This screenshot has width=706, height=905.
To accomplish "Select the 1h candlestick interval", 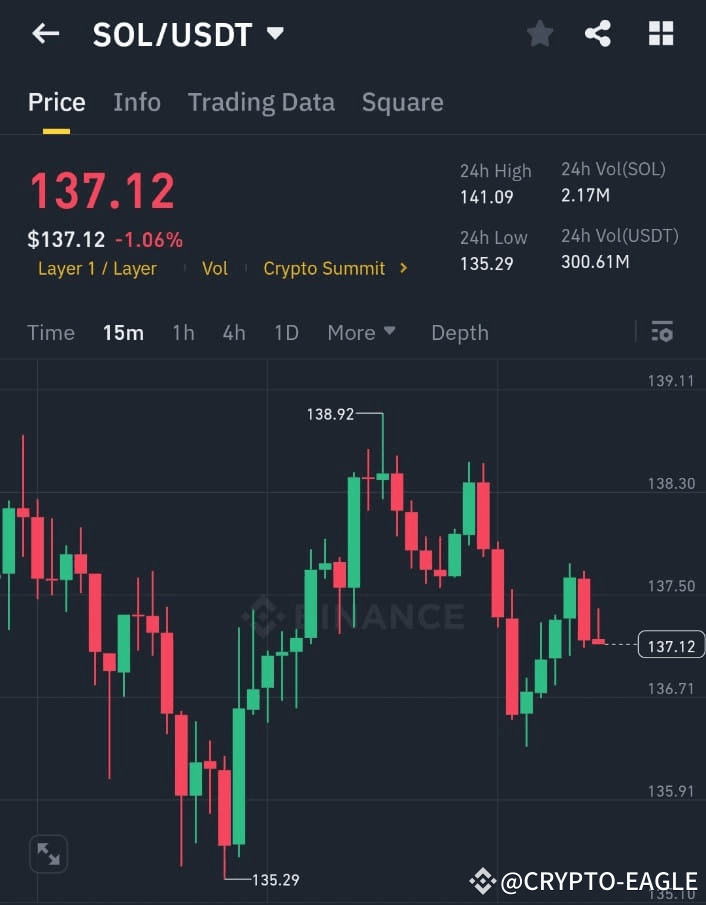I will tap(183, 332).
